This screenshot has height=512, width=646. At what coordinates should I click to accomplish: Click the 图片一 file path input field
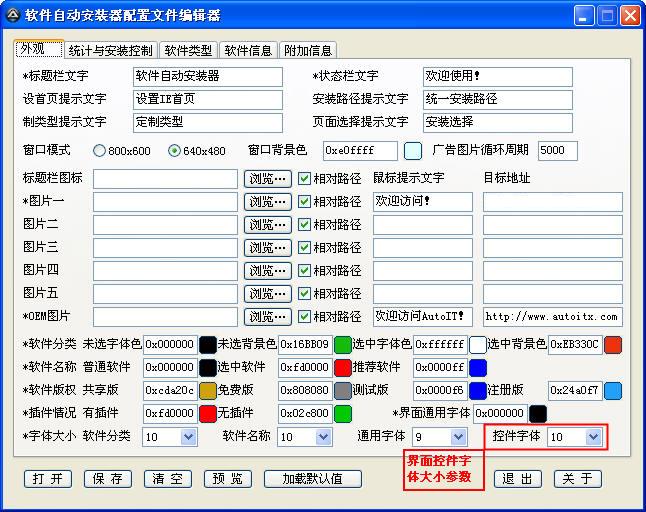[165, 202]
